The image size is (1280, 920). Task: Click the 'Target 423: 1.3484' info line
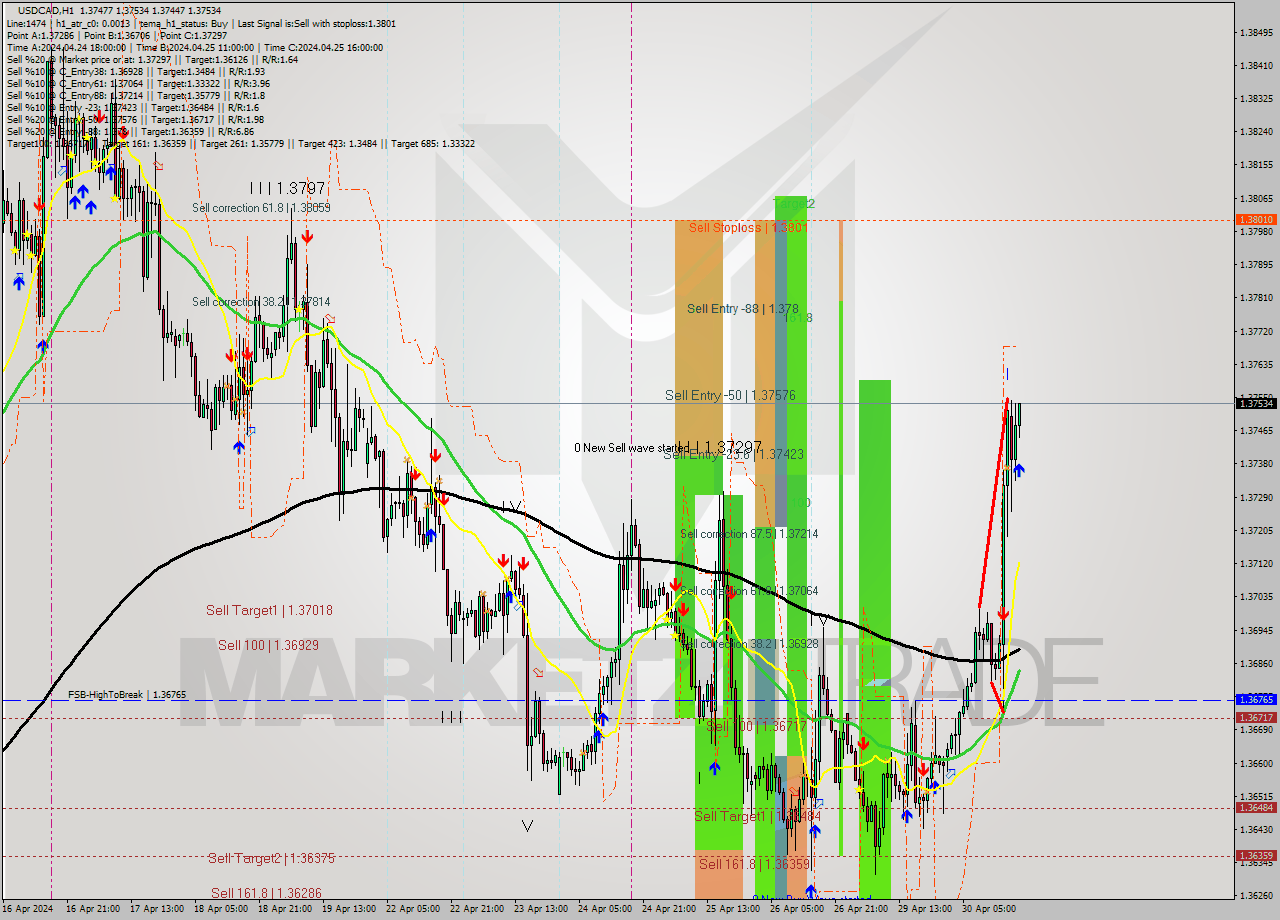click(x=341, y=144)
